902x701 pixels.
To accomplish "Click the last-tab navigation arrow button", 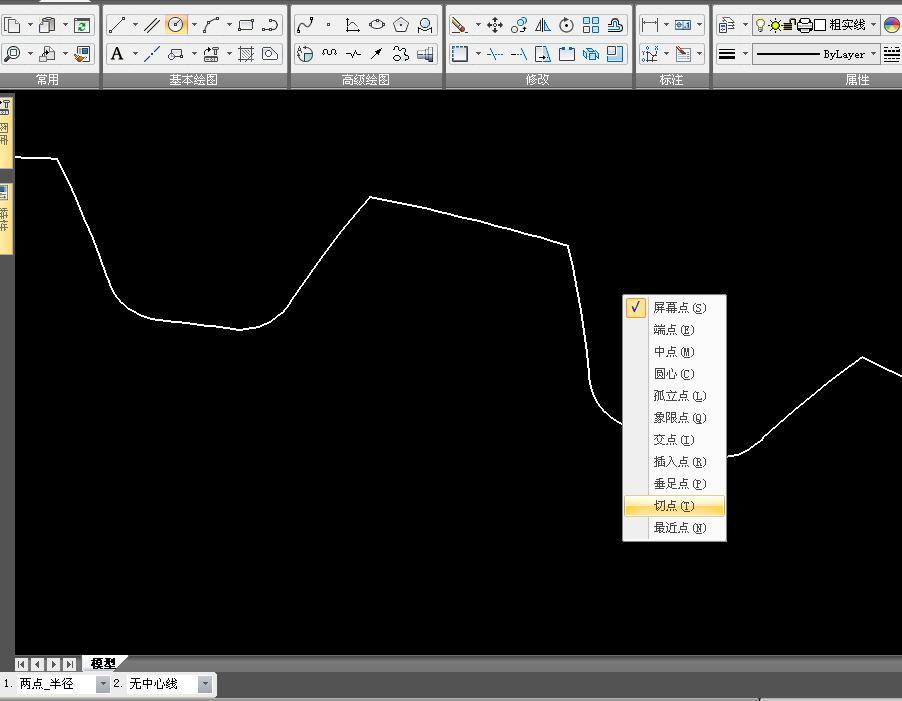I will pyautogui.click(x=69, y=664).
